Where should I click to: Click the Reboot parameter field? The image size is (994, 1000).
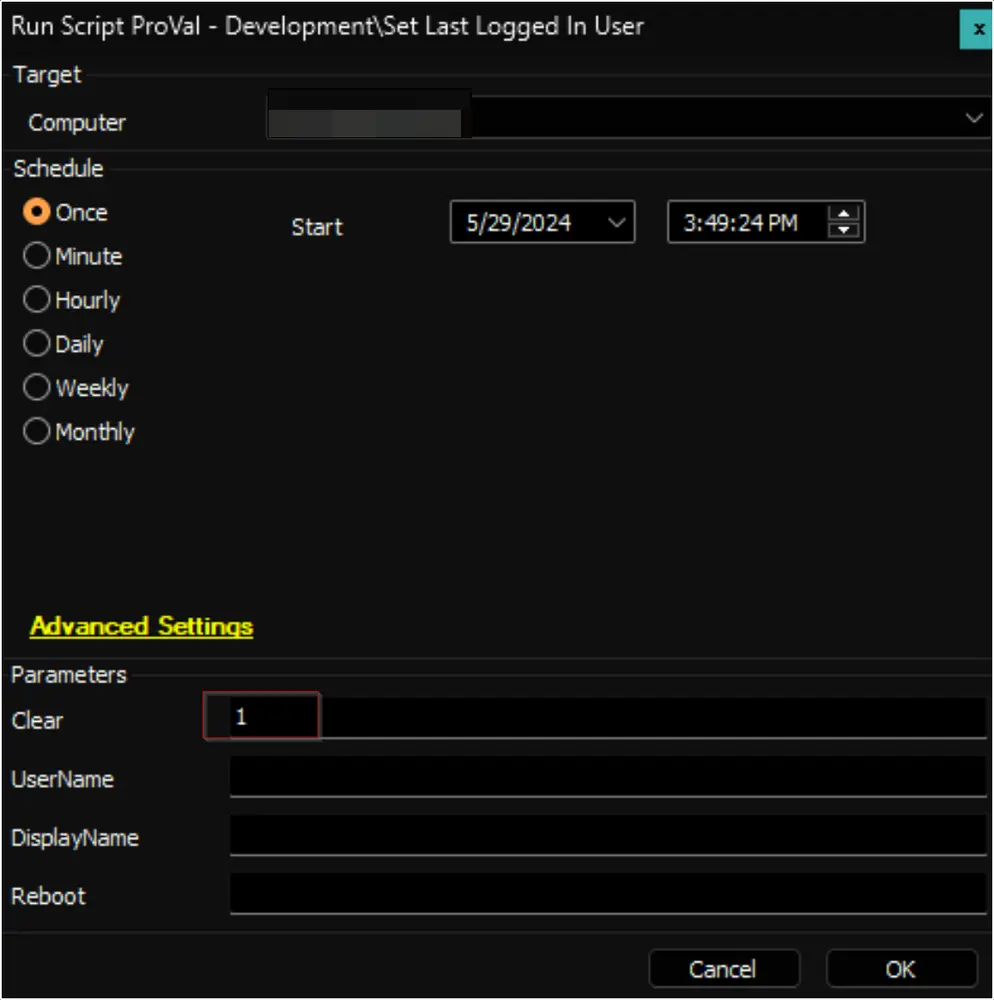coord(608,893)
